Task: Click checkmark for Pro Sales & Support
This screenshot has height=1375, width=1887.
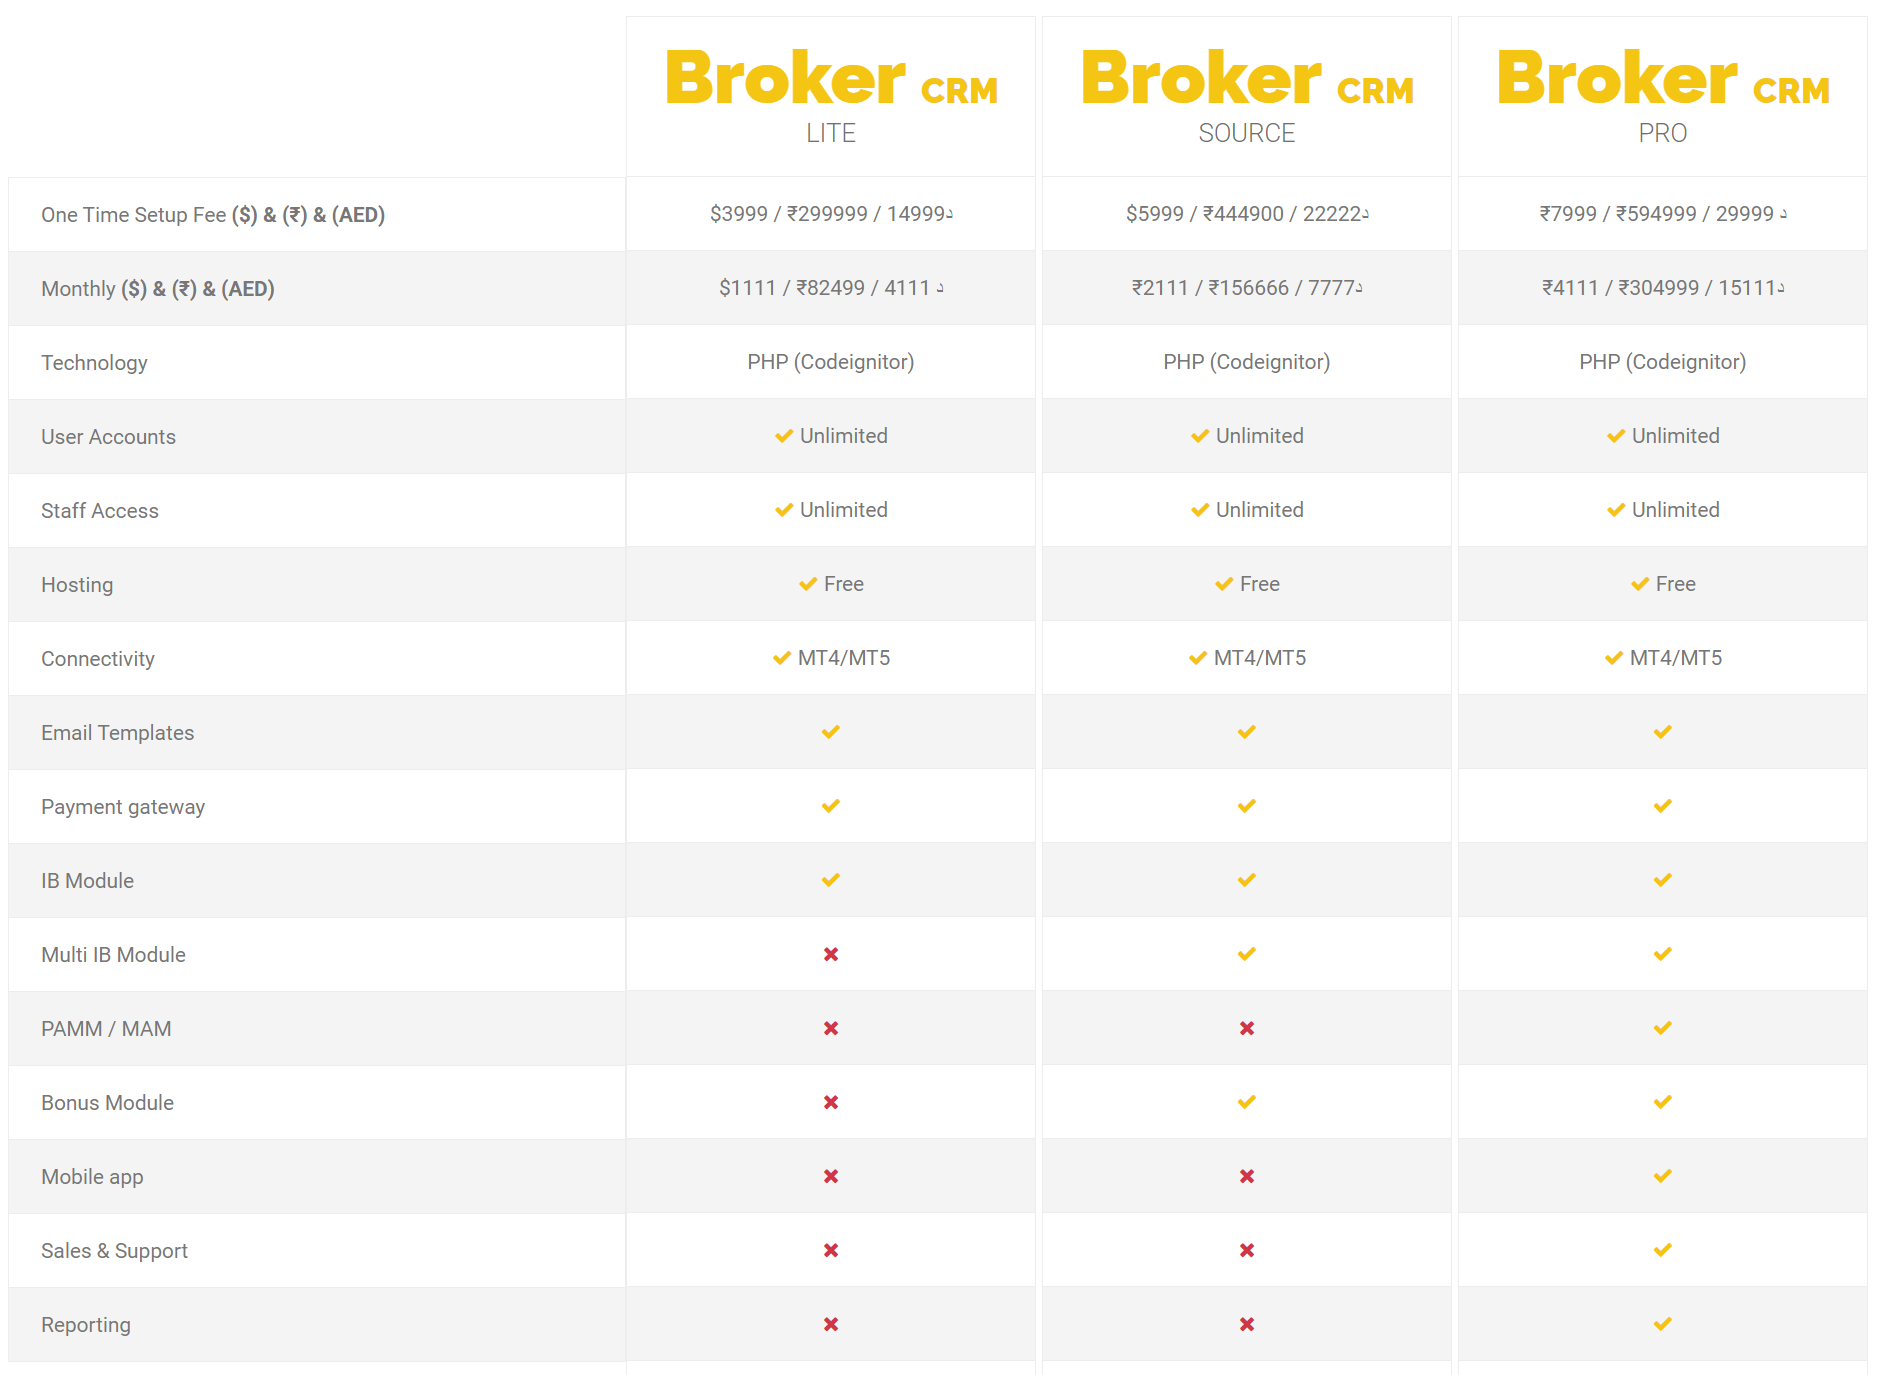Action: (1663, 1250)
